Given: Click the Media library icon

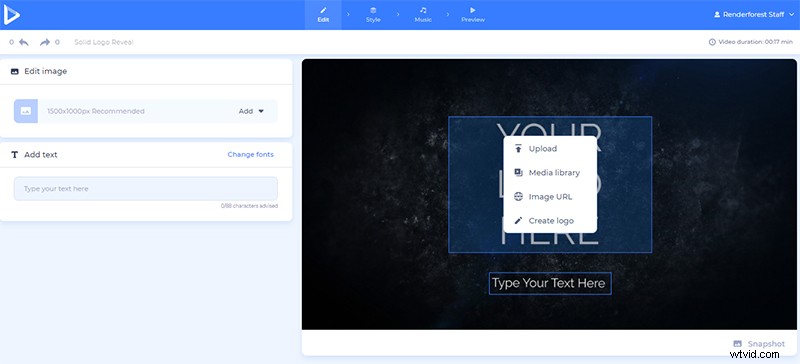Looking at the screenshot, I should (518, 173).
